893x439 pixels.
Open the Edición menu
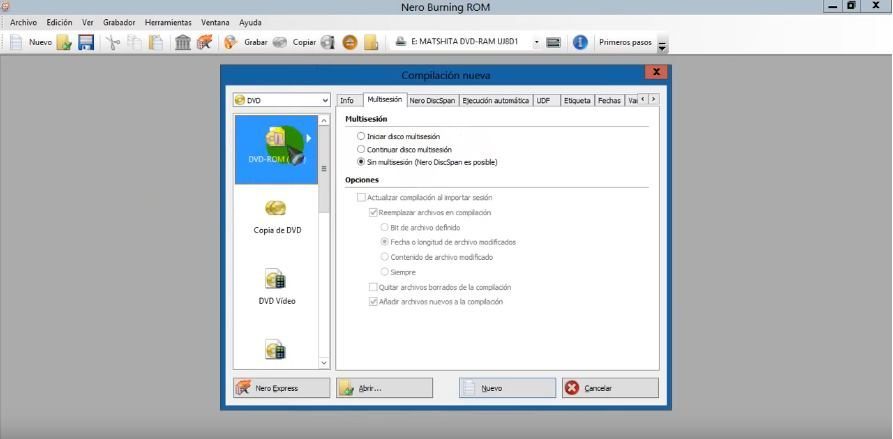click(x=59, y=23)
